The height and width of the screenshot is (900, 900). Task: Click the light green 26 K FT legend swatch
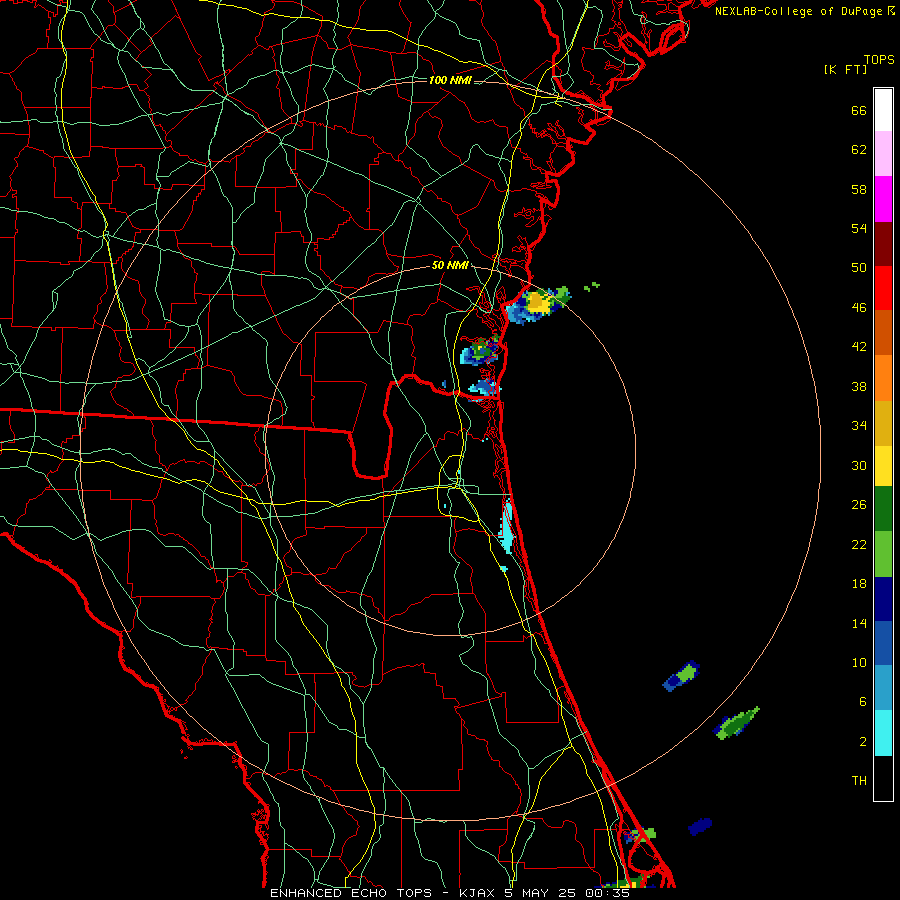click(x=883, y=554)
